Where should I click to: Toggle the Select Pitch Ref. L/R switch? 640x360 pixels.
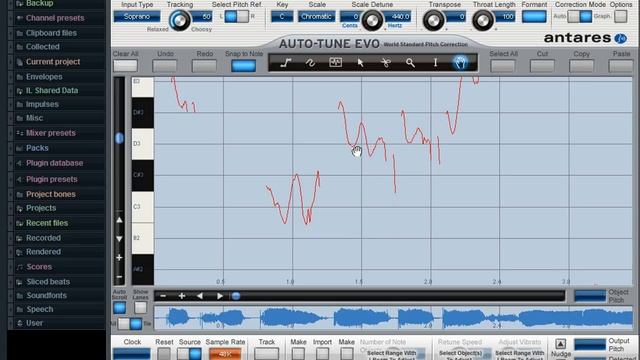(x=236, y=16)
